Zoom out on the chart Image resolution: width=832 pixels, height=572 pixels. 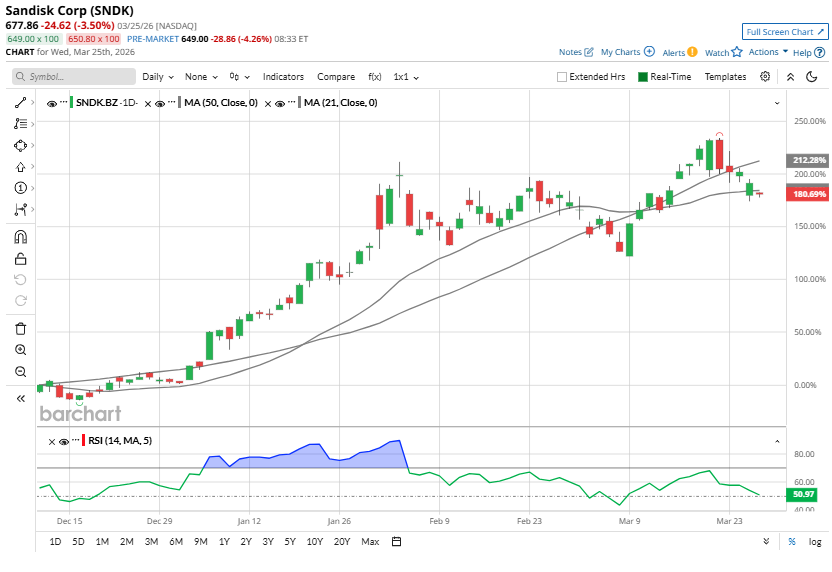click(20, 371)
